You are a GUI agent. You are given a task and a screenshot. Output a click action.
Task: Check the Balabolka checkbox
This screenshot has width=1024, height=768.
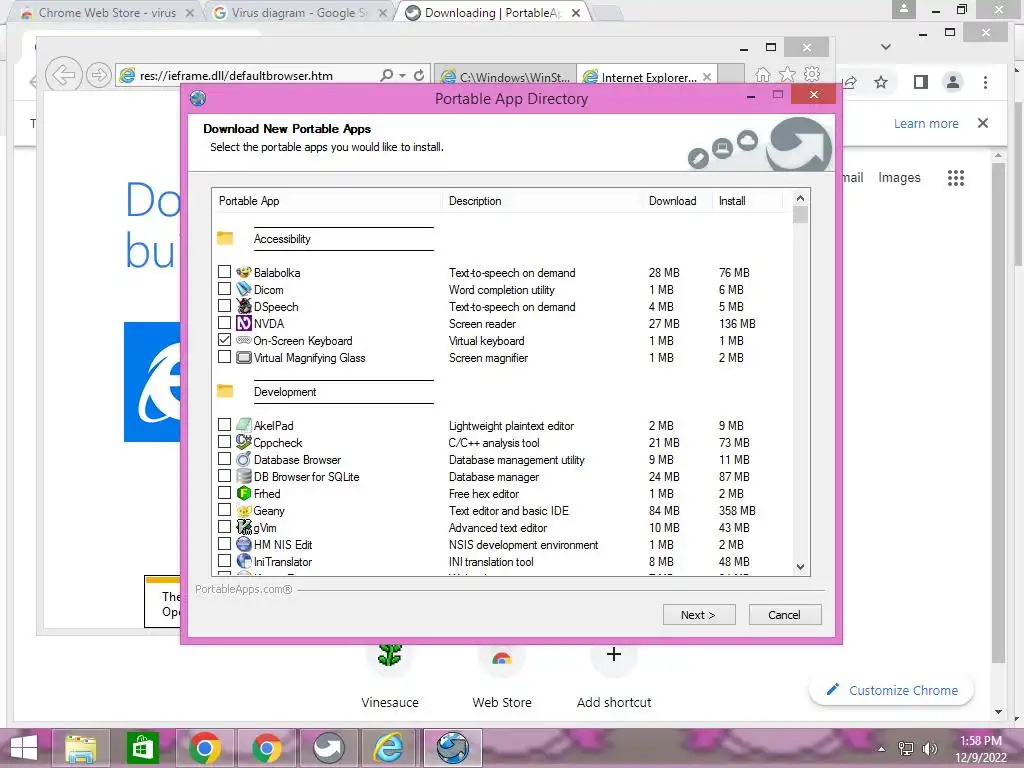tap(224, 271)
